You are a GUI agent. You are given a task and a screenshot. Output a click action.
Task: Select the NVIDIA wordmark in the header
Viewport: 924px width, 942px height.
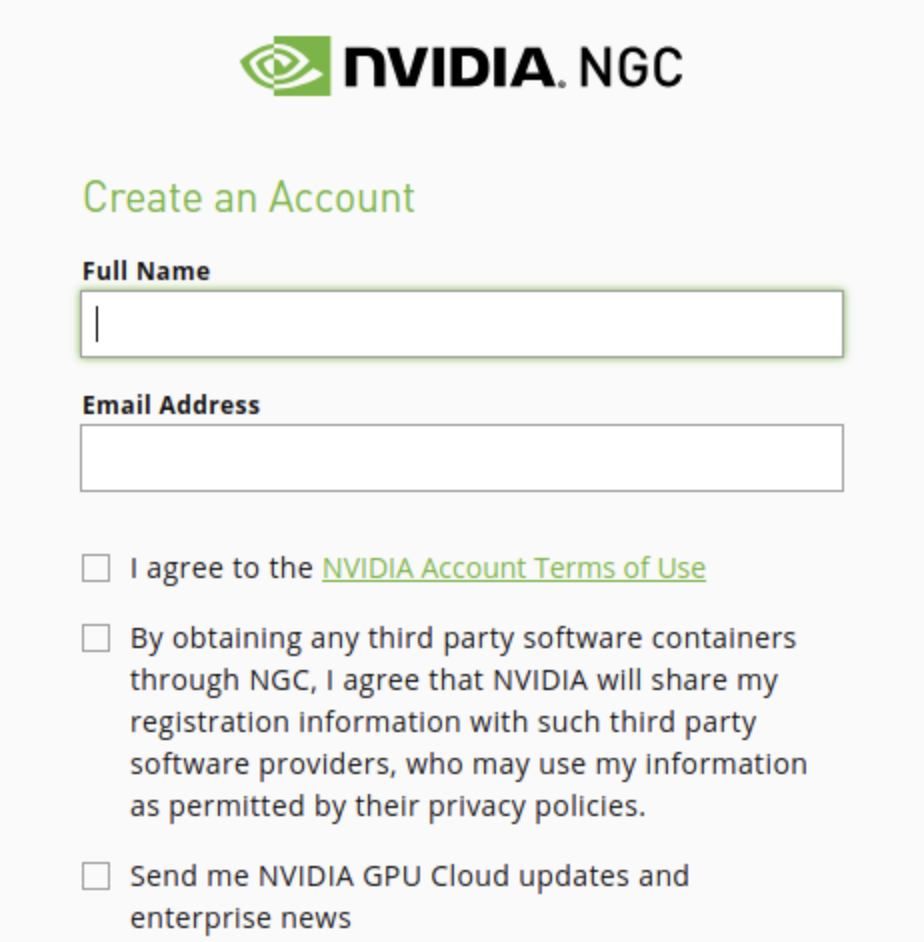coord(450,65)
